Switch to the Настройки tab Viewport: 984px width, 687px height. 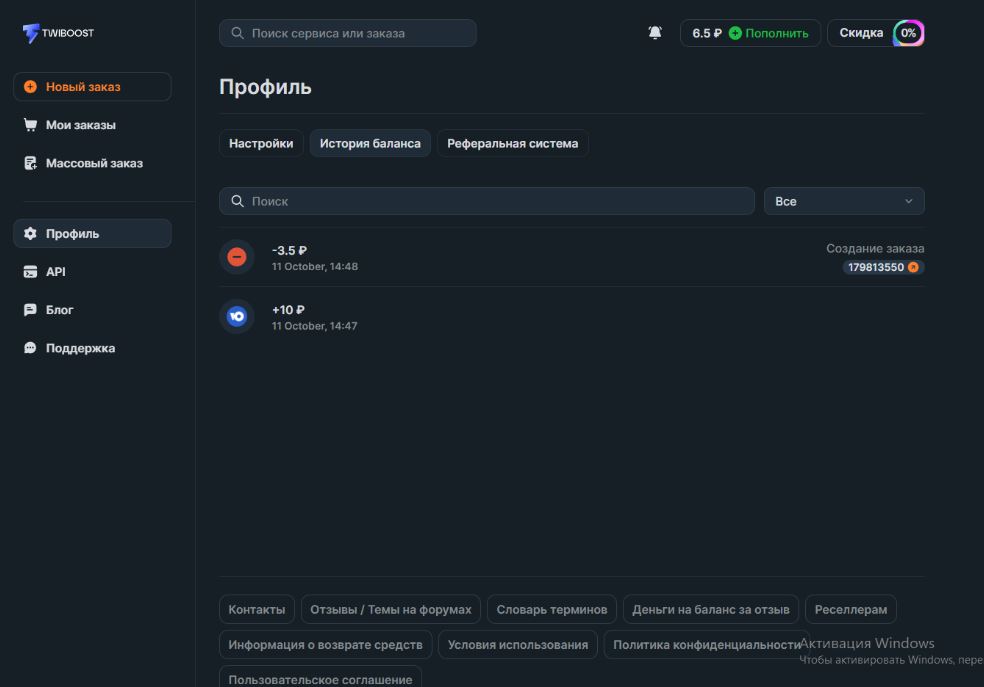click(x=261, y=143)
